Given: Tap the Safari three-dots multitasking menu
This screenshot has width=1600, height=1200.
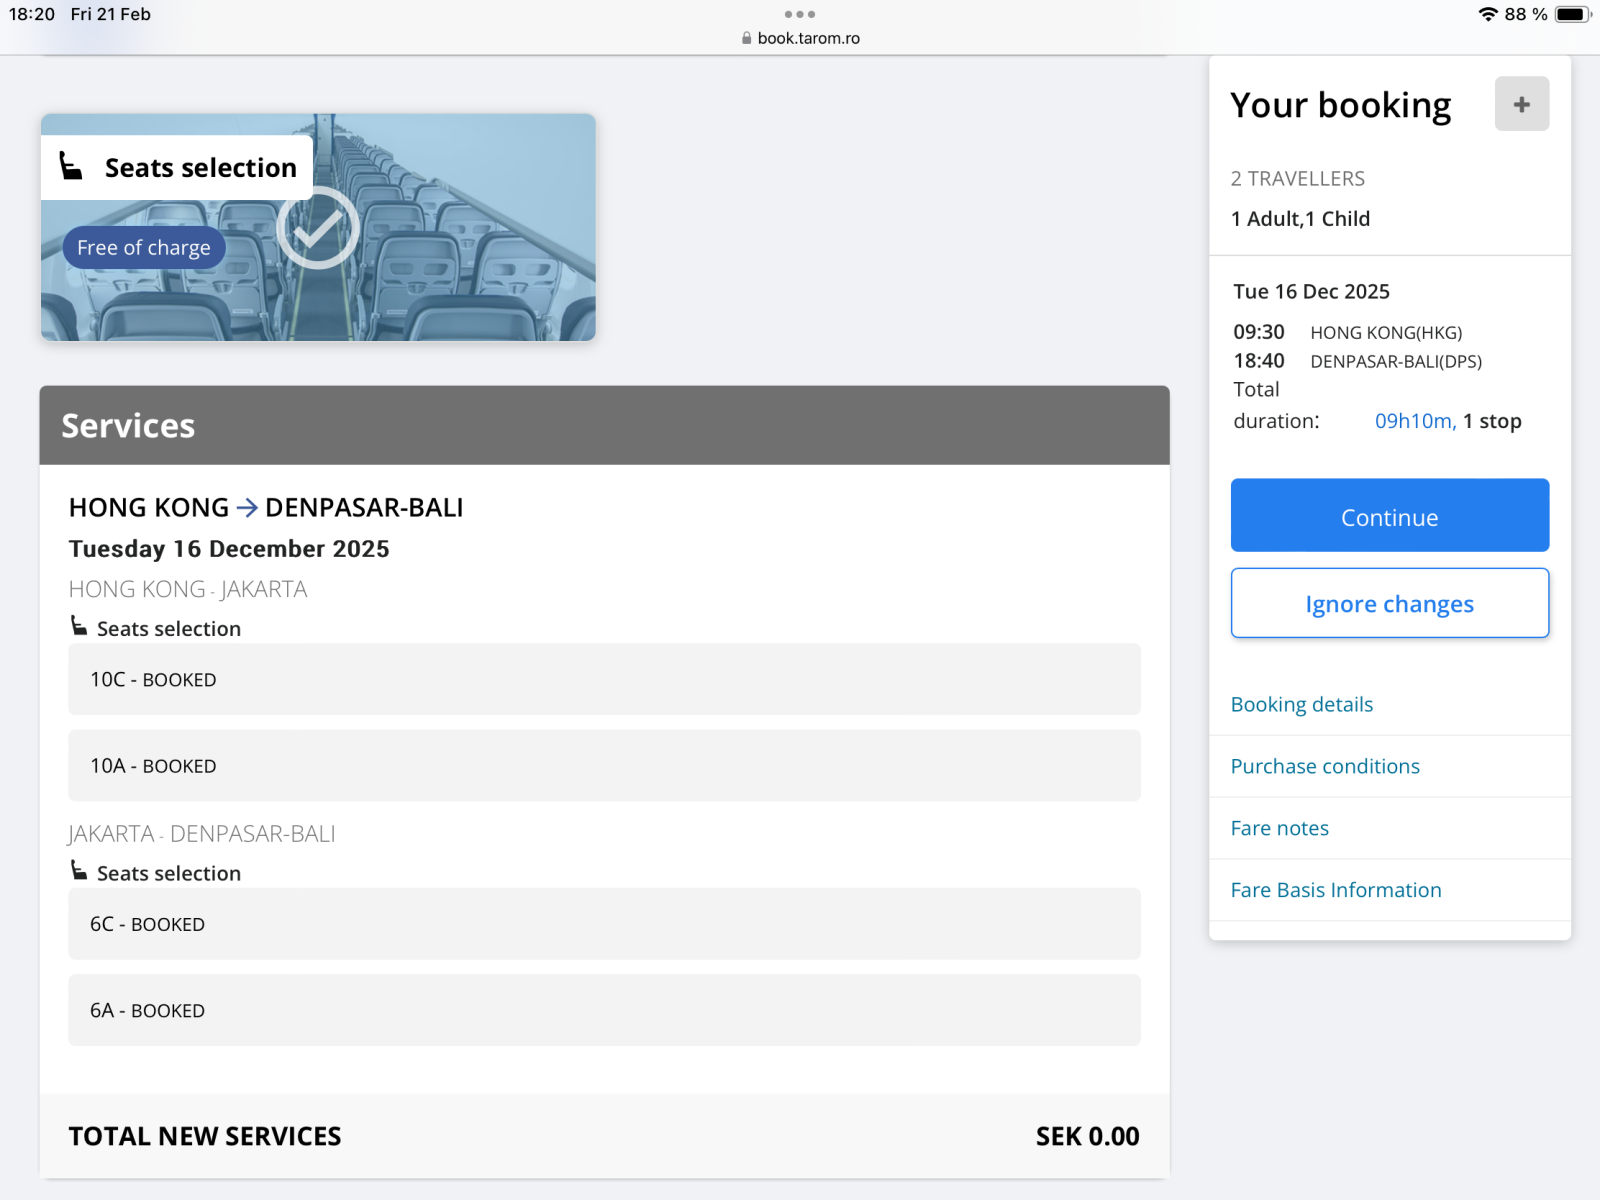Looking at the screenshot, I should coord(799,14).
